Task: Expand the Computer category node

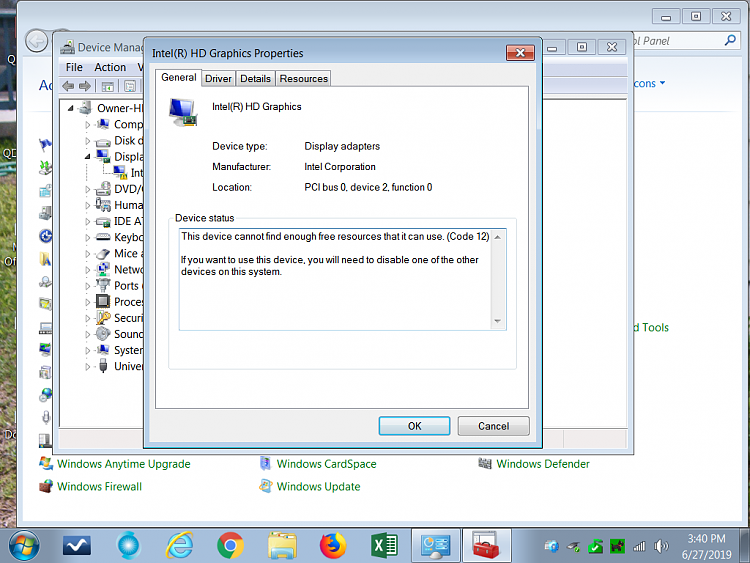Action: point(88,125)
